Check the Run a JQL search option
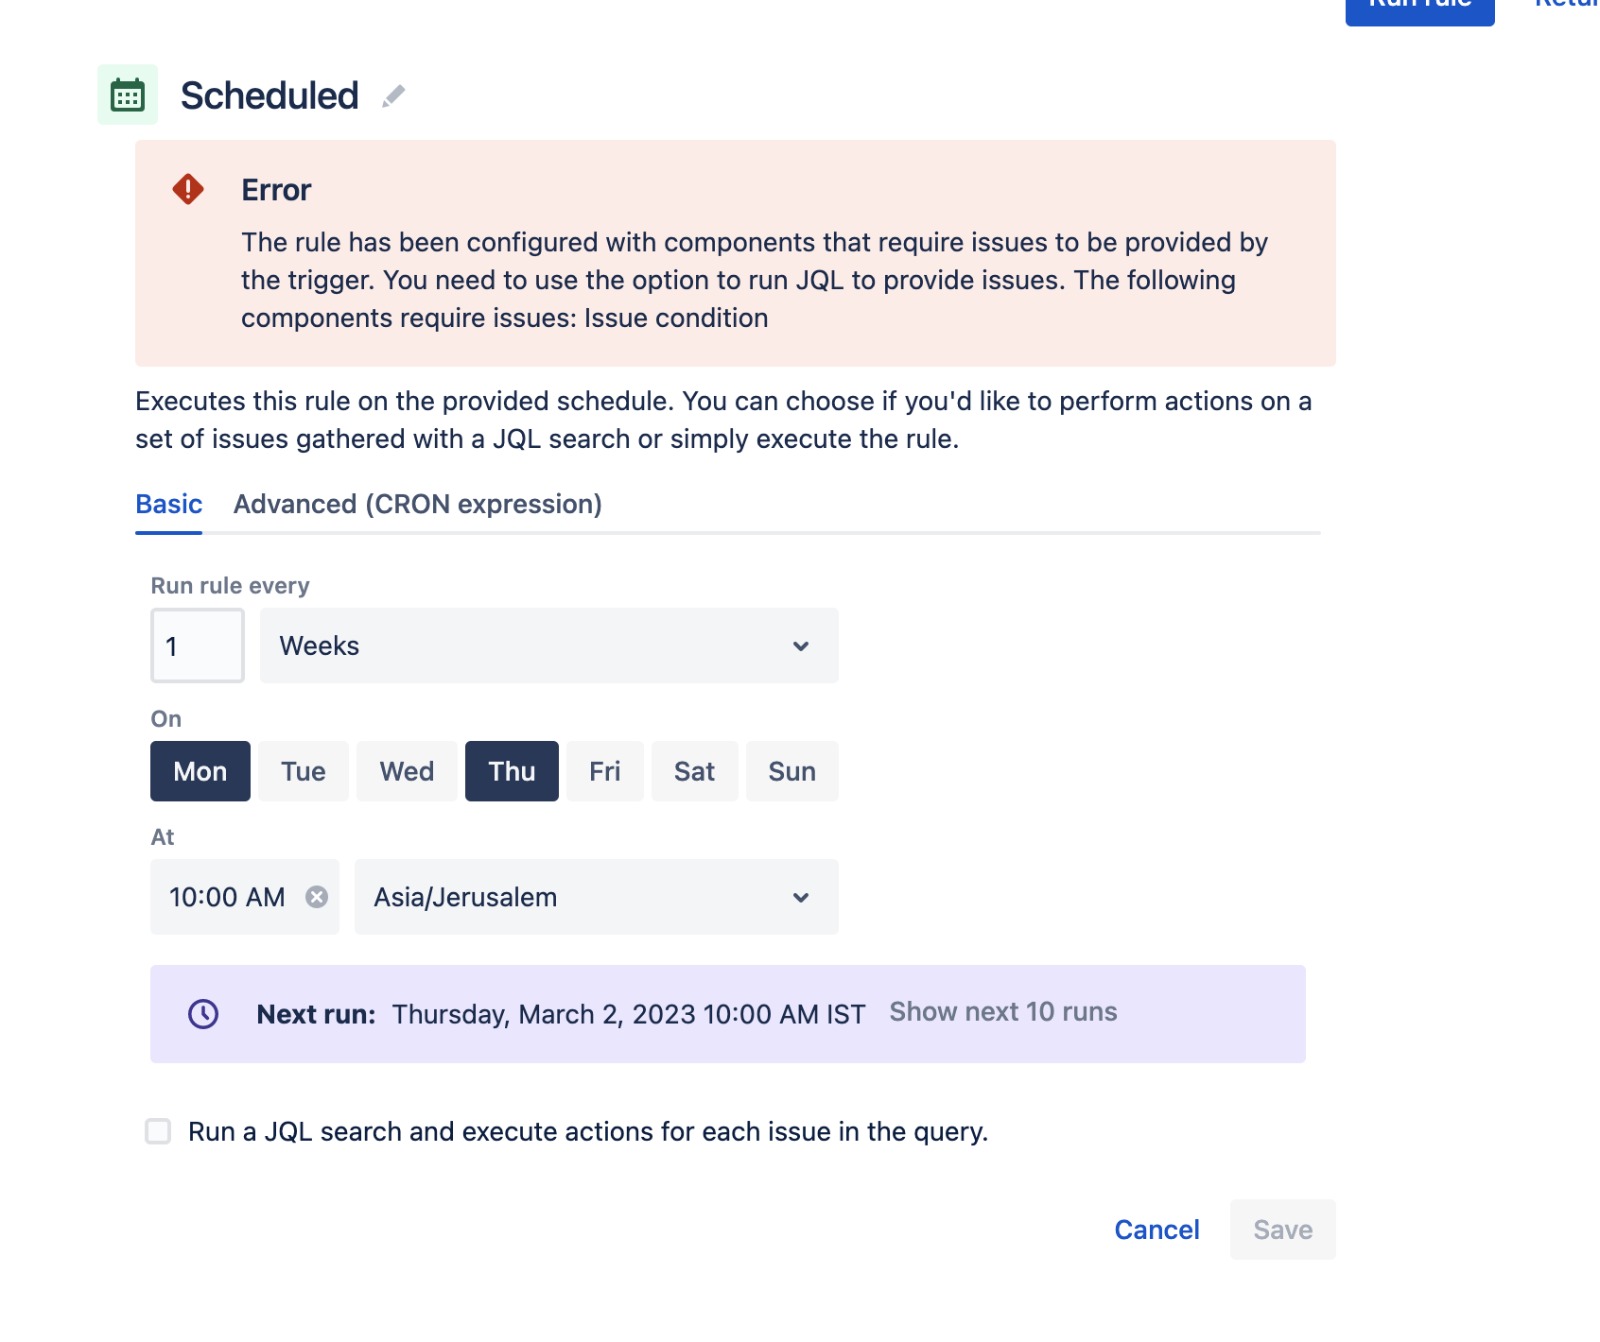Viewport: 1600px width, 1342px height. coord(158,1131)
